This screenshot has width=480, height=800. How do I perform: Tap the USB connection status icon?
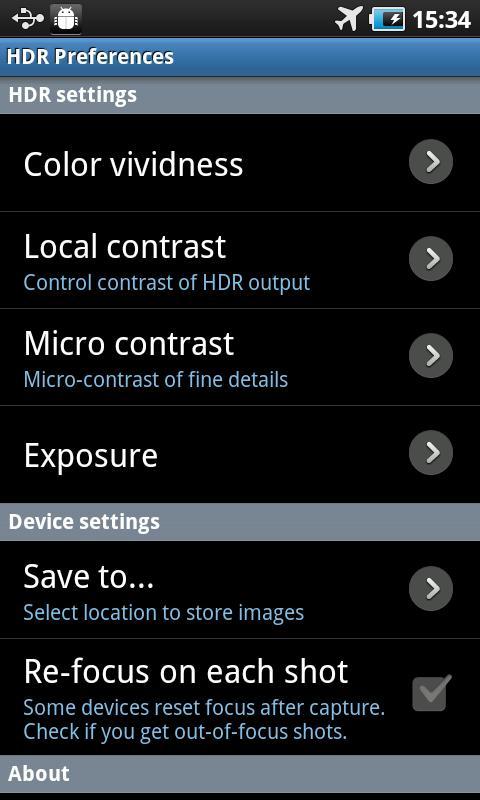pos(28,18)
